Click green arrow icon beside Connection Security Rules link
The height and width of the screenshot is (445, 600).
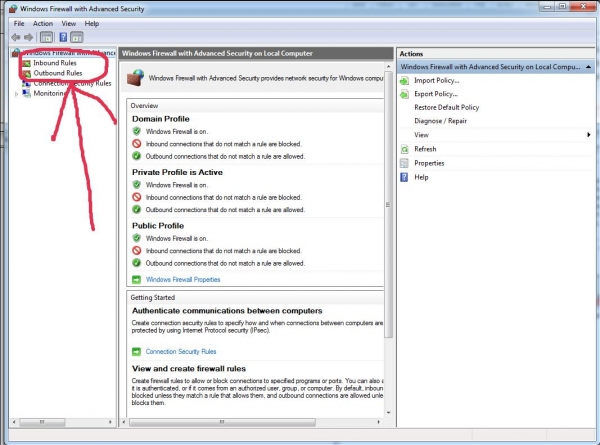137,352
